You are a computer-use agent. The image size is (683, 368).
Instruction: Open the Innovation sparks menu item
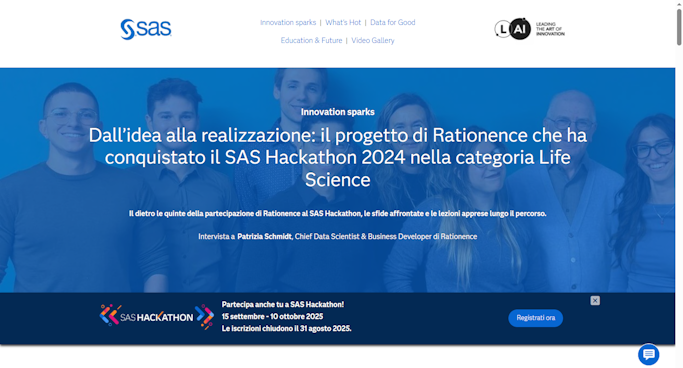[x=288, y=22]
